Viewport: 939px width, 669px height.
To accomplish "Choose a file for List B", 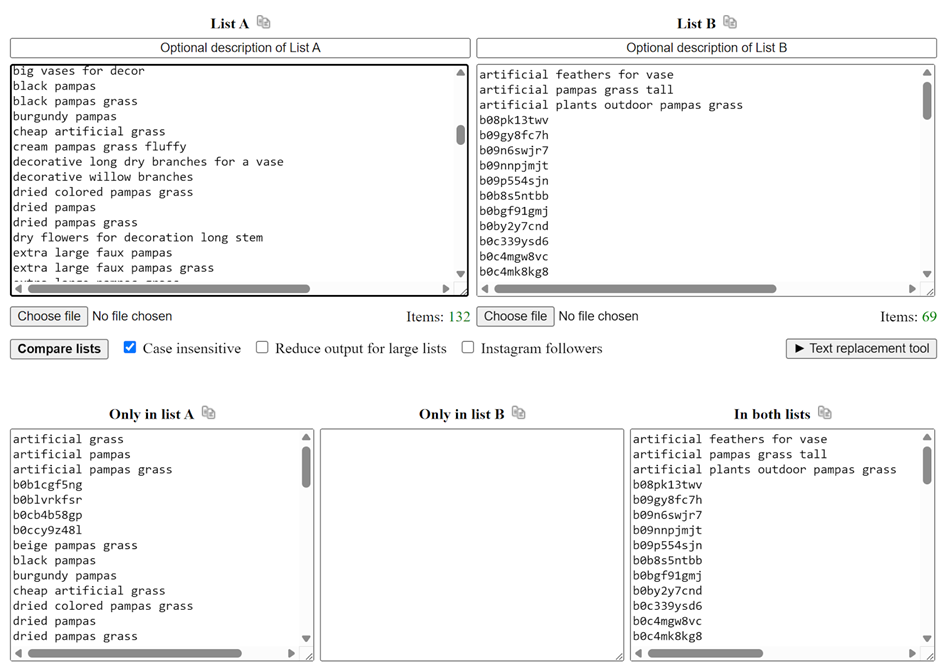I will click(515, 316).
